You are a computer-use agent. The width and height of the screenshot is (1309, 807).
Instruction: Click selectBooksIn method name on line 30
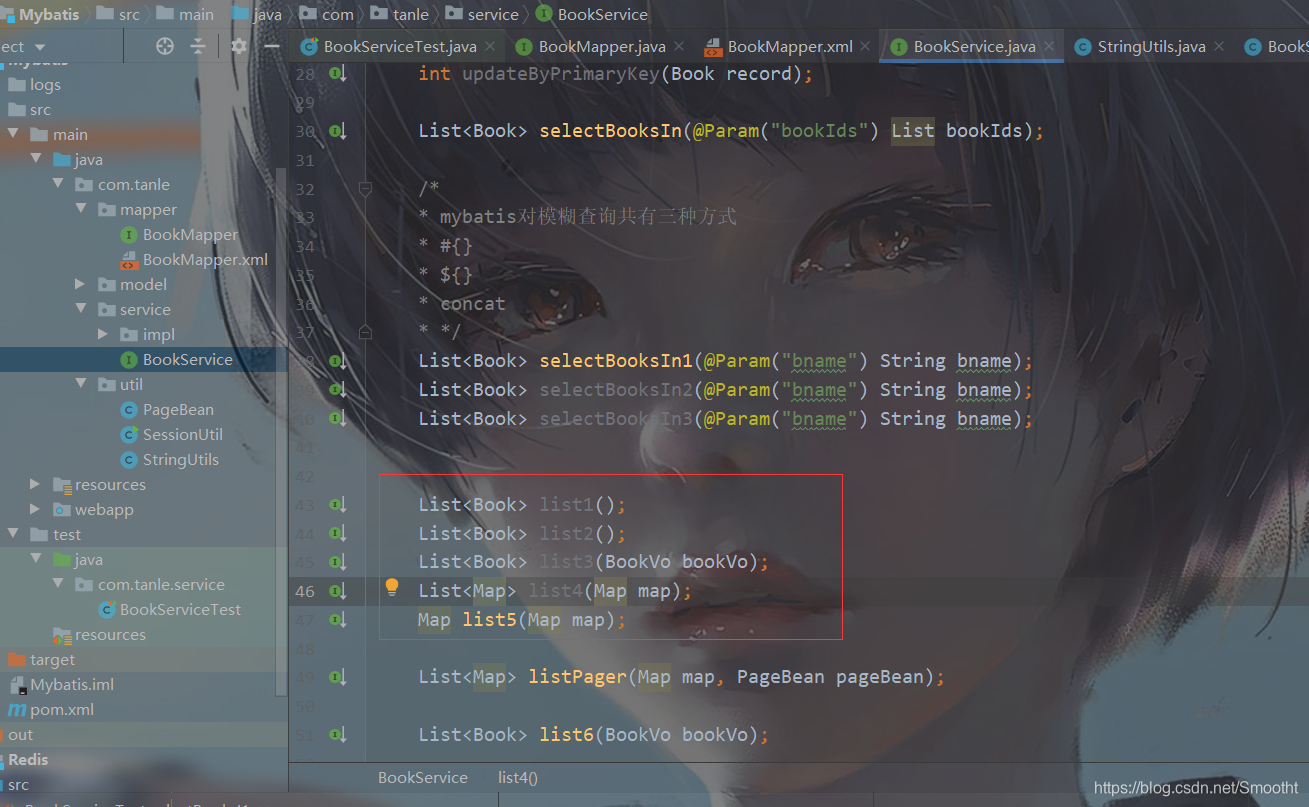click(611, 131)
